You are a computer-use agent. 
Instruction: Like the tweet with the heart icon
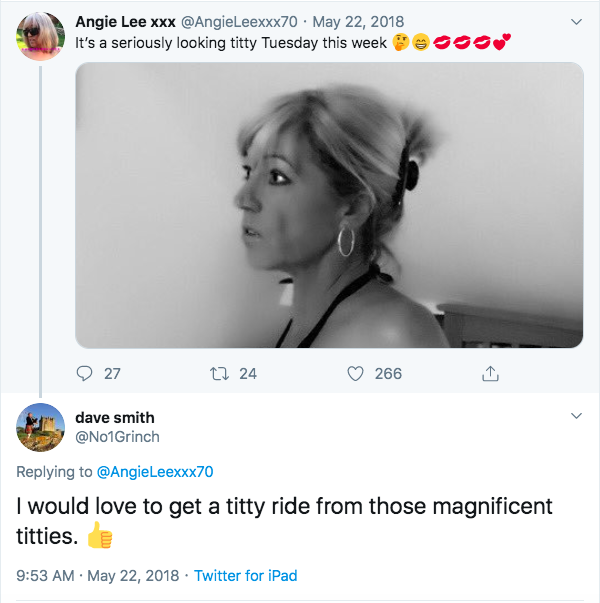354,374
